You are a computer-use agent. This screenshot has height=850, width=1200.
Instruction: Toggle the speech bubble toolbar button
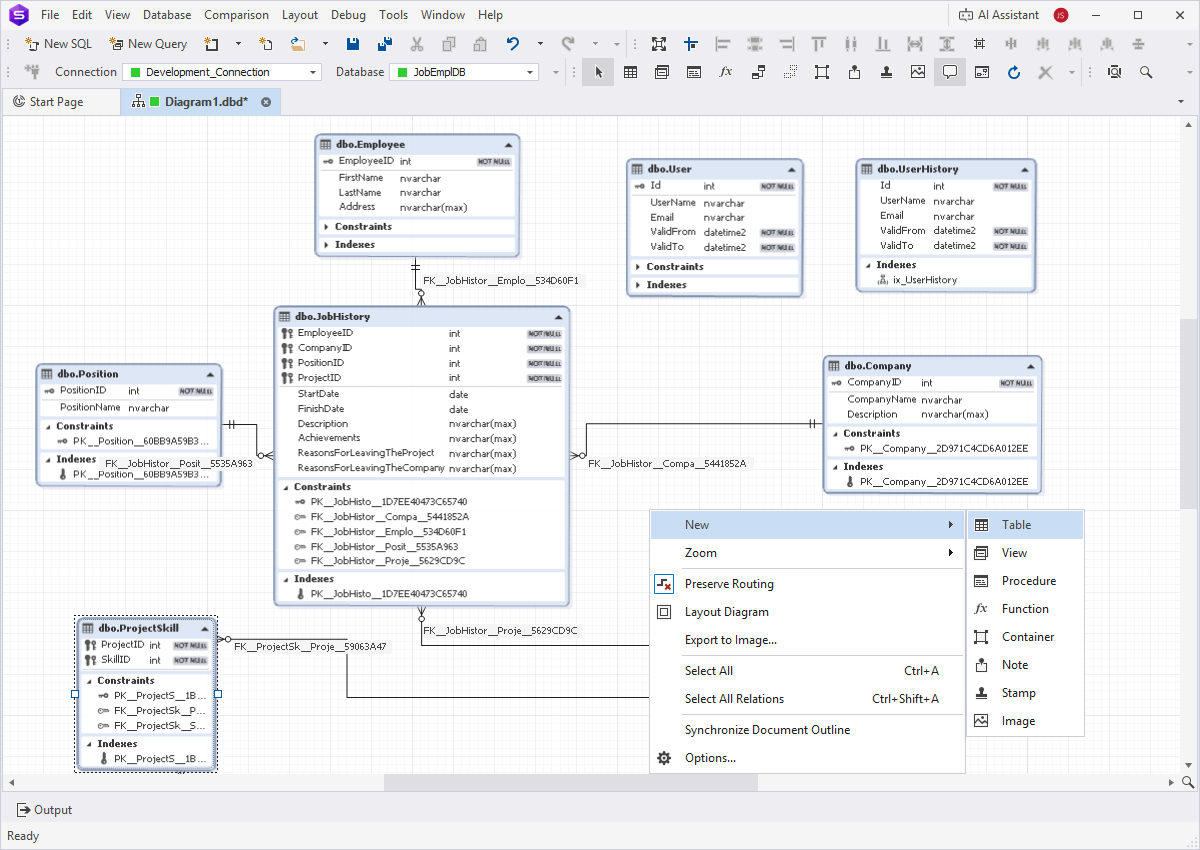[950, 72]
